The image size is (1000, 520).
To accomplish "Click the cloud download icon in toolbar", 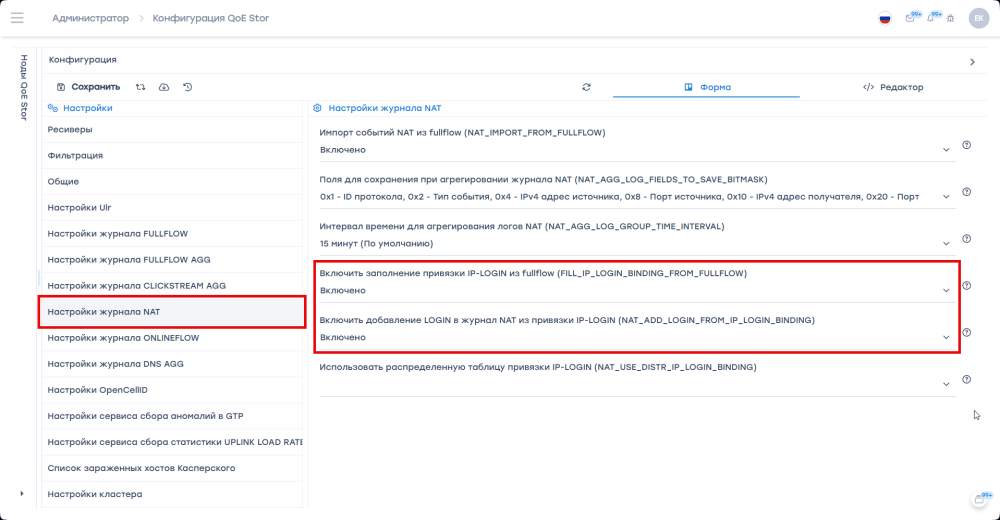I will pyautogui.click(x=164, y=87).
